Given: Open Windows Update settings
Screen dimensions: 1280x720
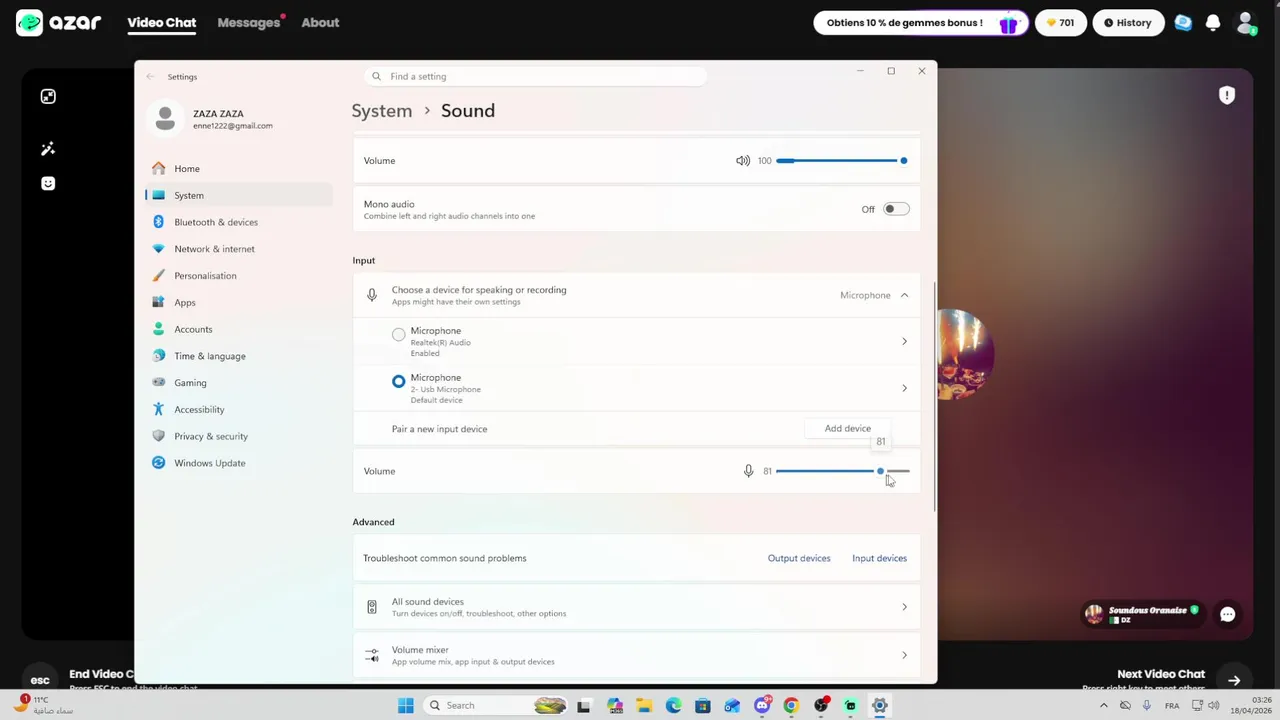Looking at the screenshot, I should [238, 463].
